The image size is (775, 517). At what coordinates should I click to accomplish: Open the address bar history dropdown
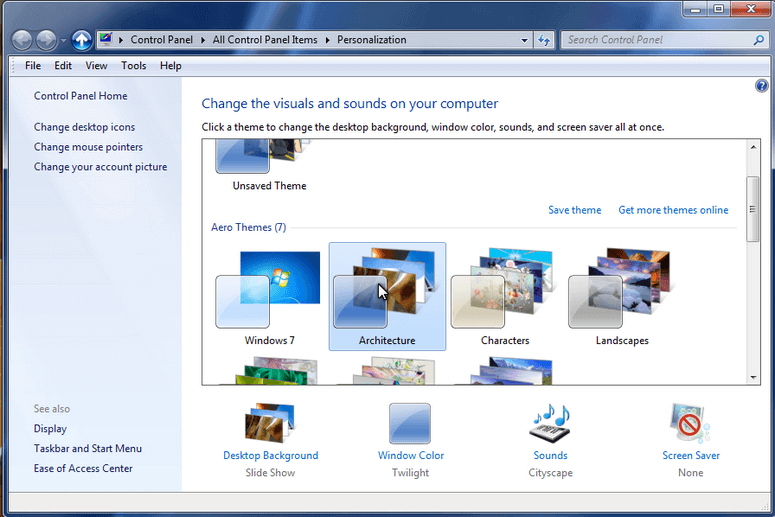[524, 41]
